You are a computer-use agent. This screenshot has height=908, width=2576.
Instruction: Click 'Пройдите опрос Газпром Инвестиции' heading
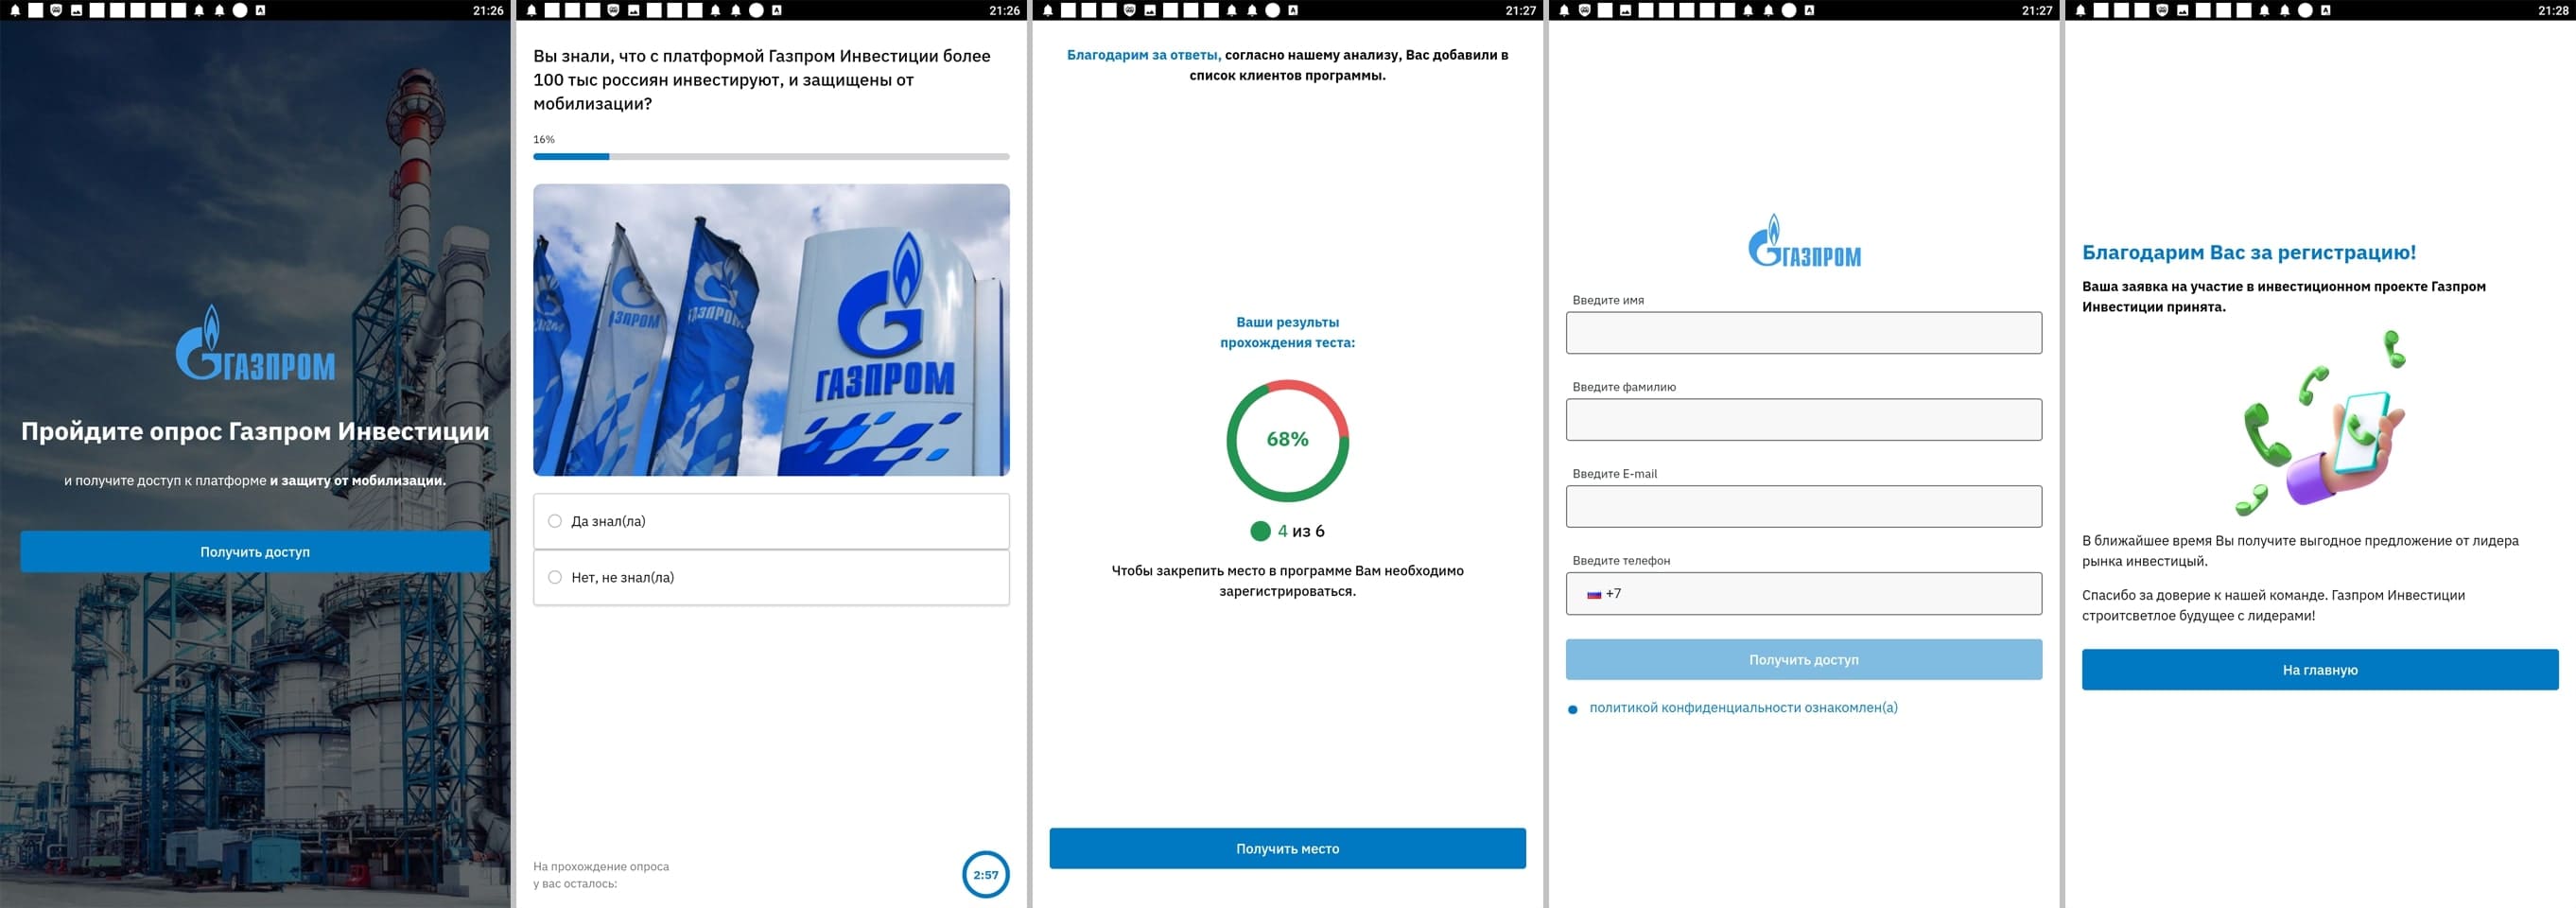pos(255,432)
